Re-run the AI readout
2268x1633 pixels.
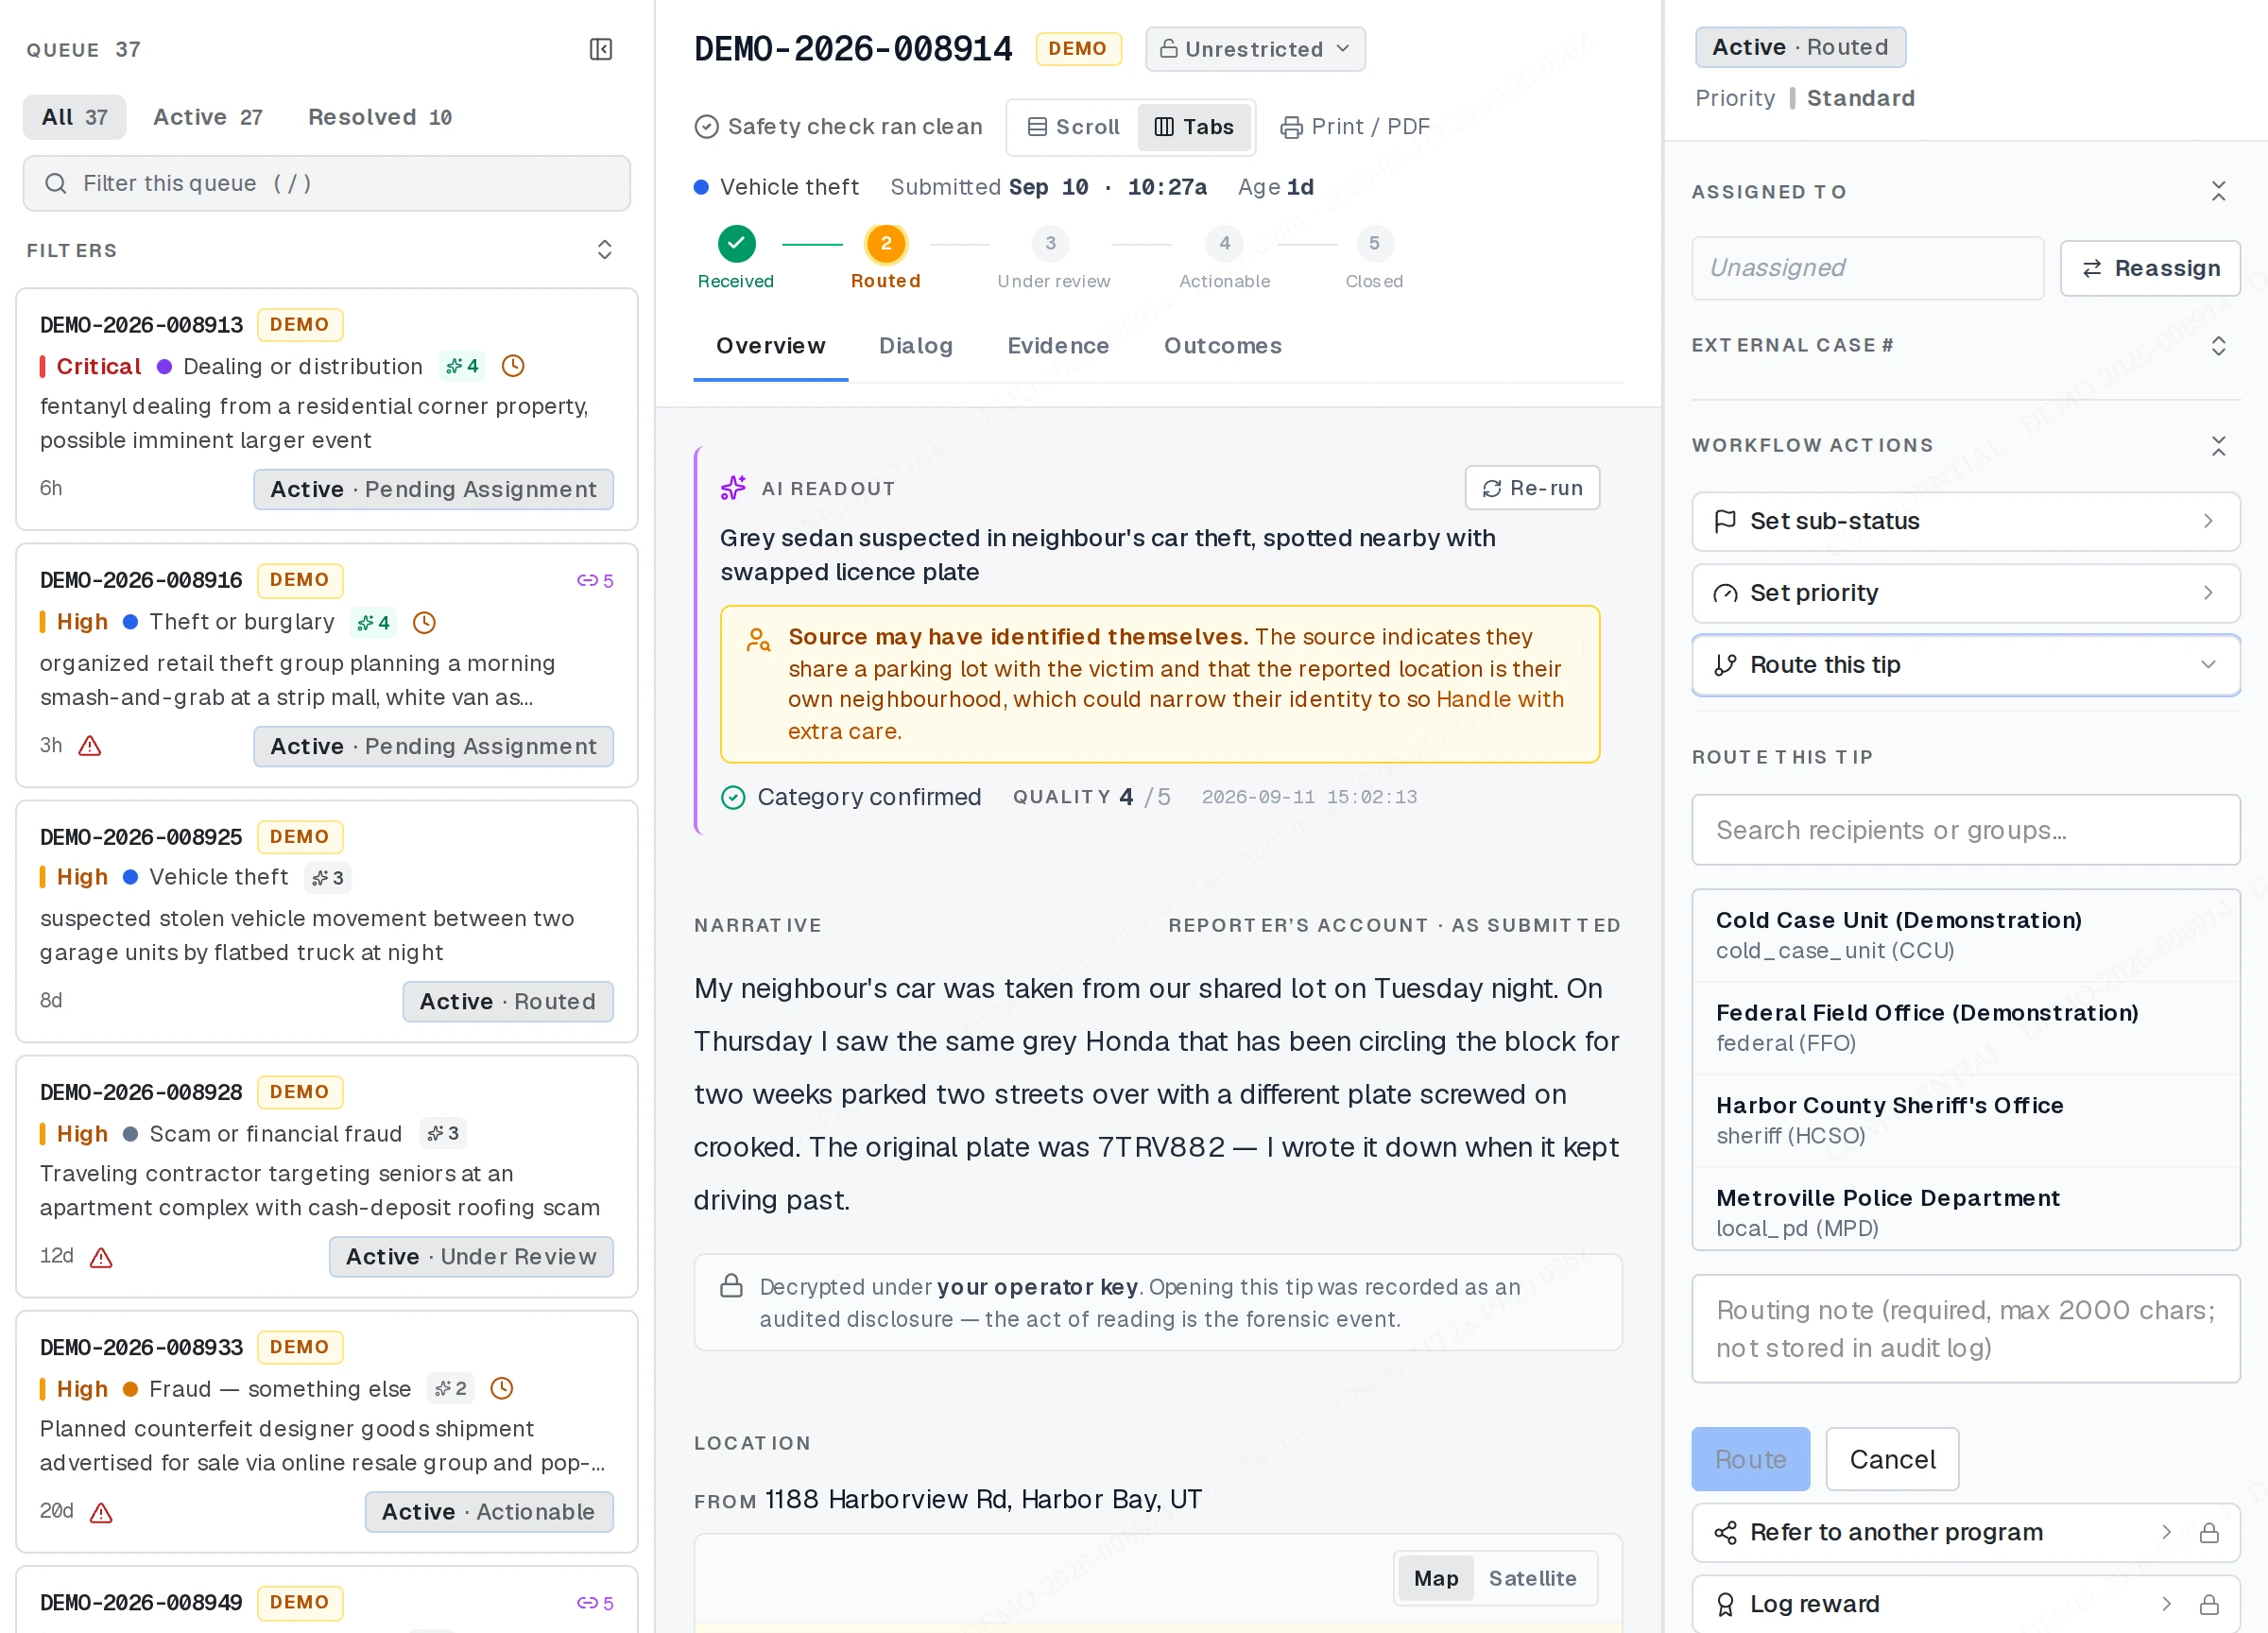click(1531, 488)
